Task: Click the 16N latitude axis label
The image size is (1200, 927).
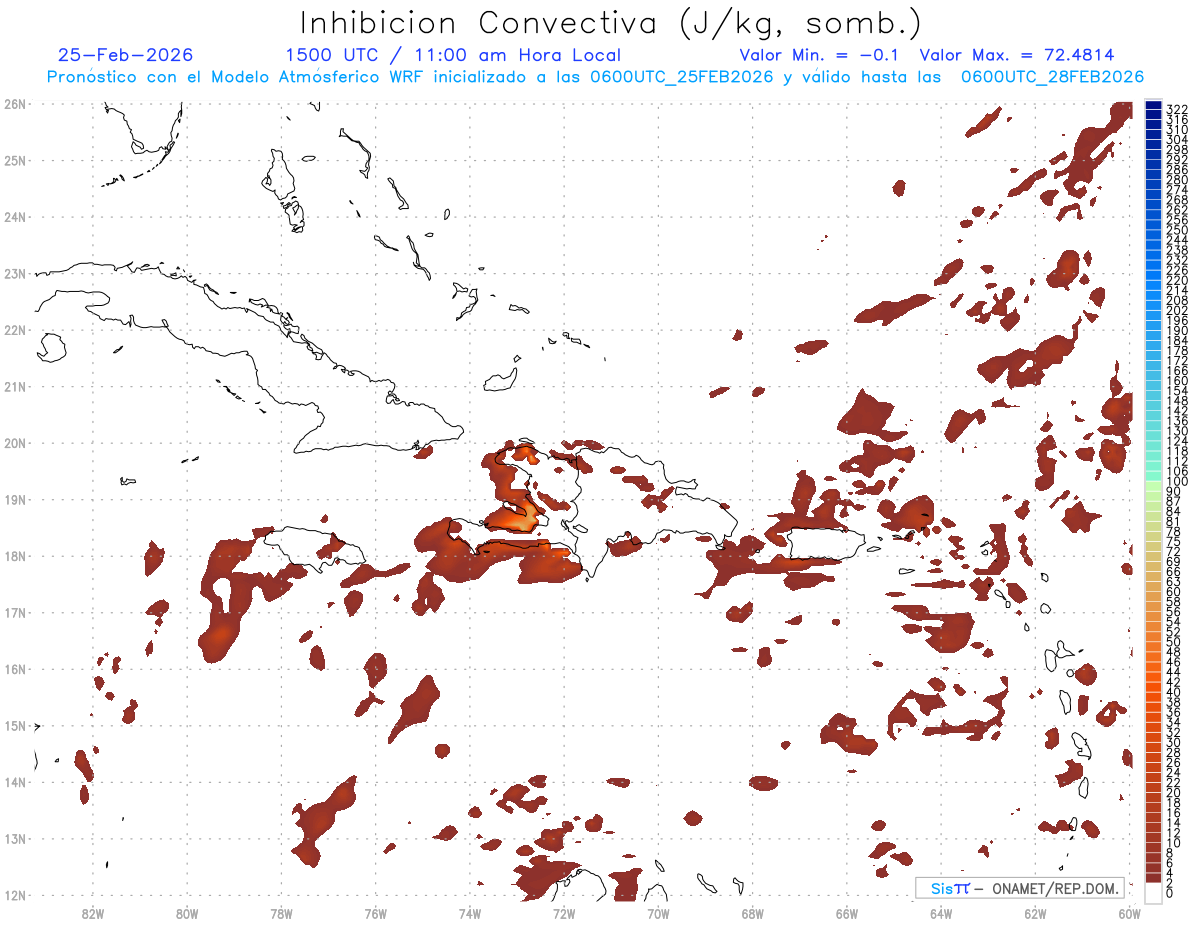Action: click(15, 669)
